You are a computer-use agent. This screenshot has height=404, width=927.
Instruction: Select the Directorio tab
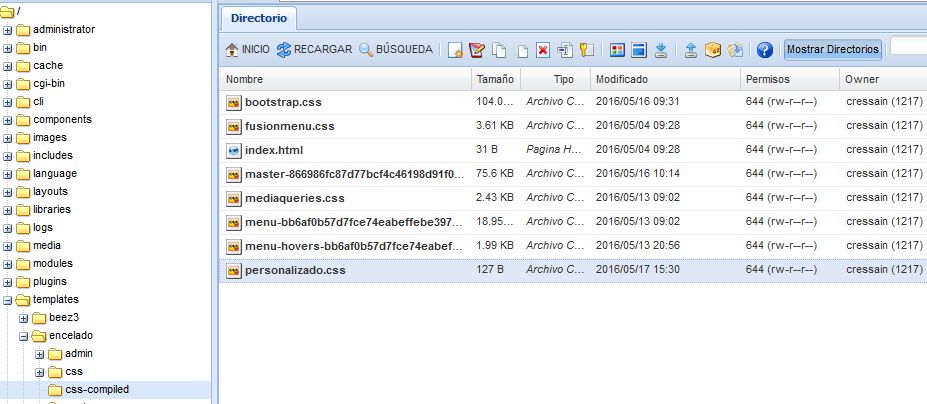click(259, 18)
